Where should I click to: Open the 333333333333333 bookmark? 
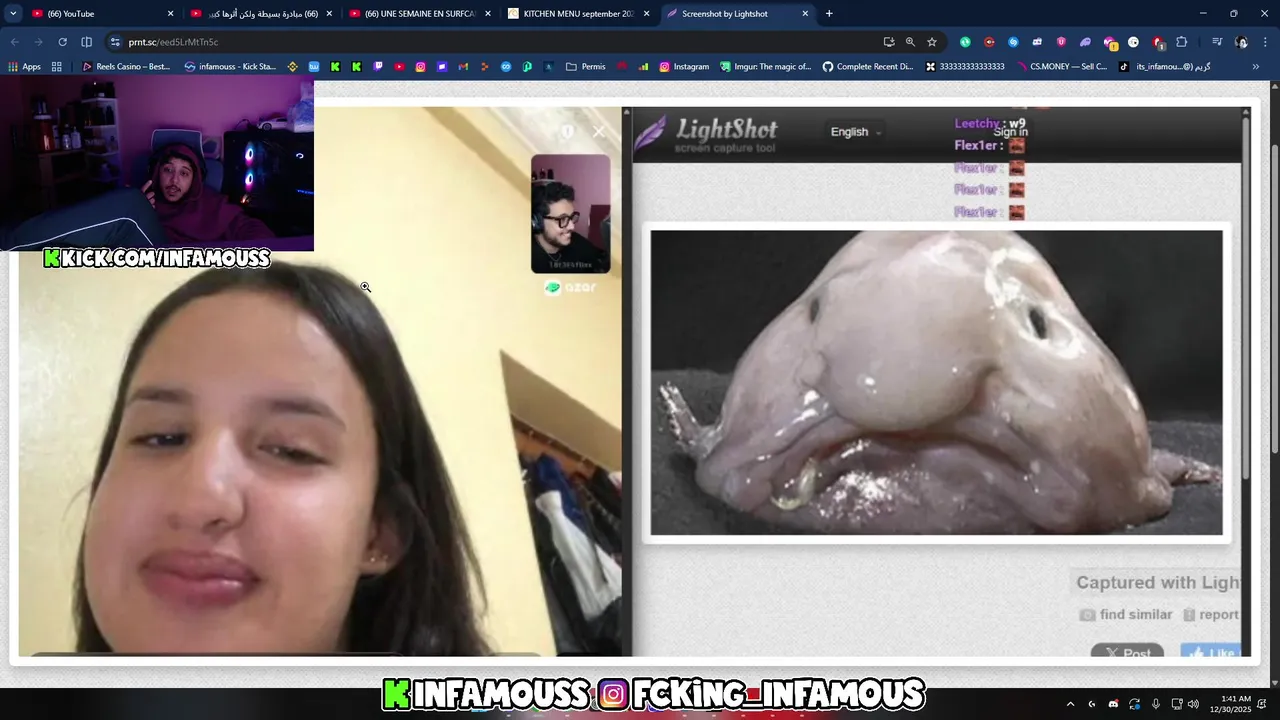click(965, 67)
